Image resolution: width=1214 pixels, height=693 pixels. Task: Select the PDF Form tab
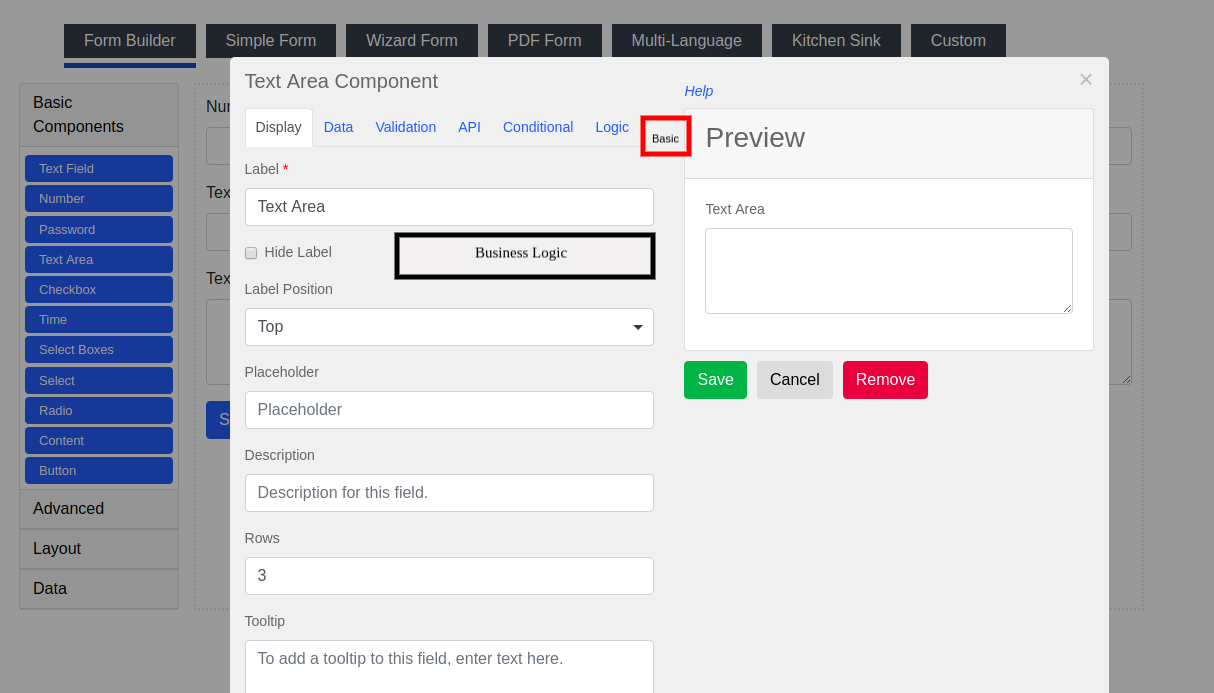544,40
